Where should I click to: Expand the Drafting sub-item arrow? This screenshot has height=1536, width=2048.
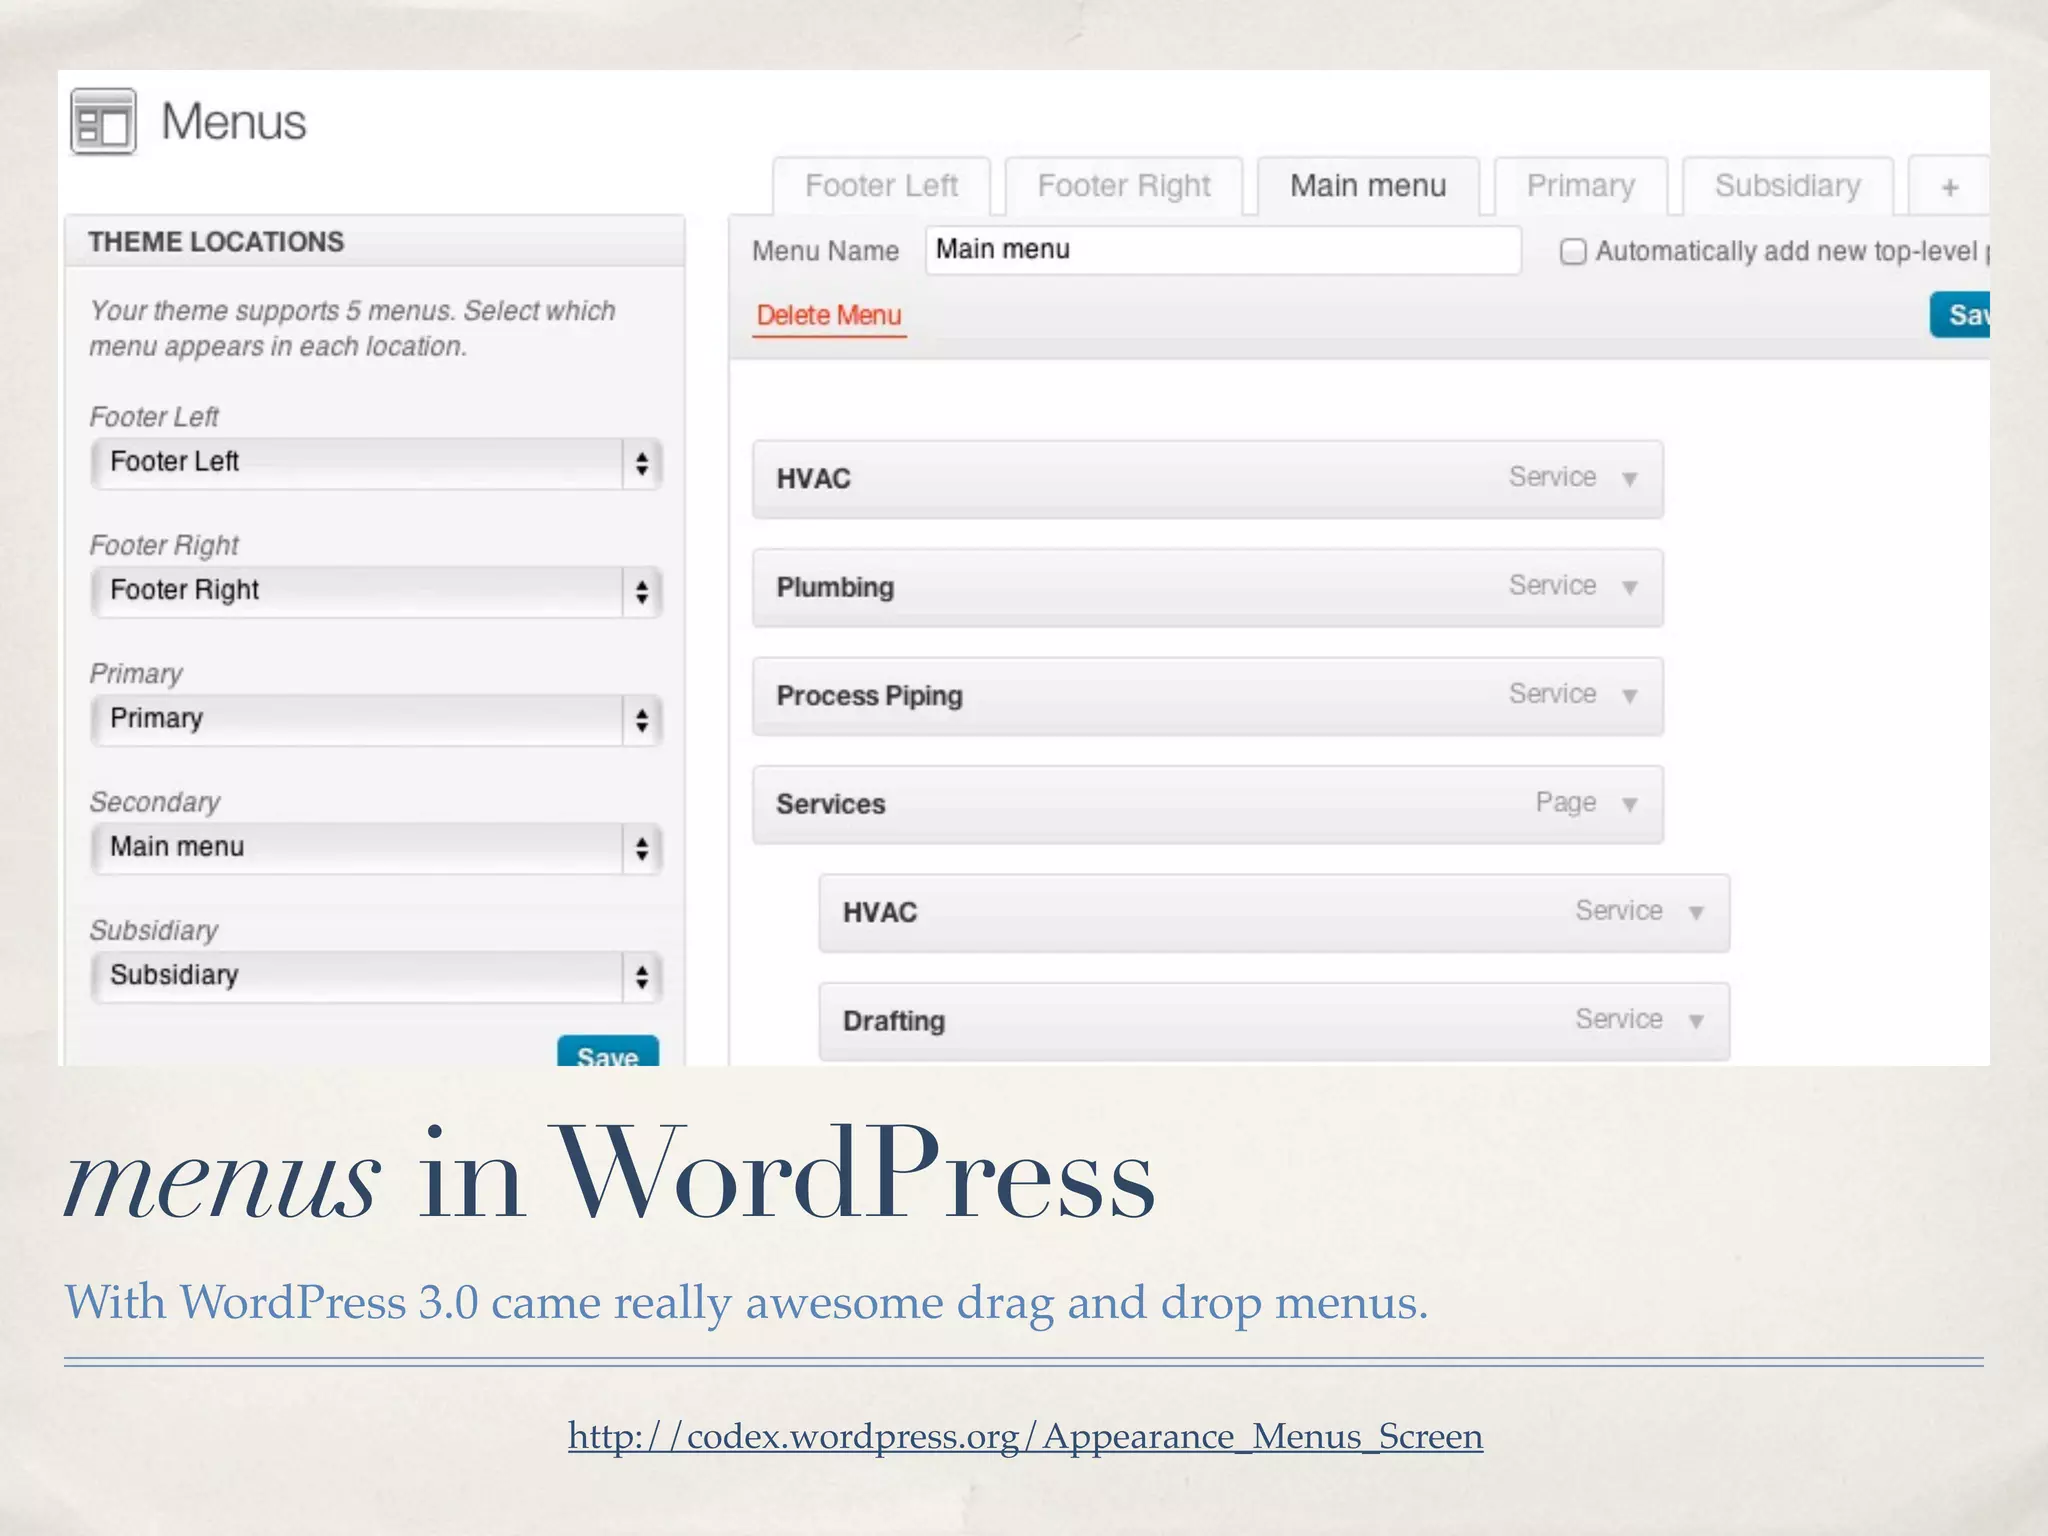coord(1696,1022)
